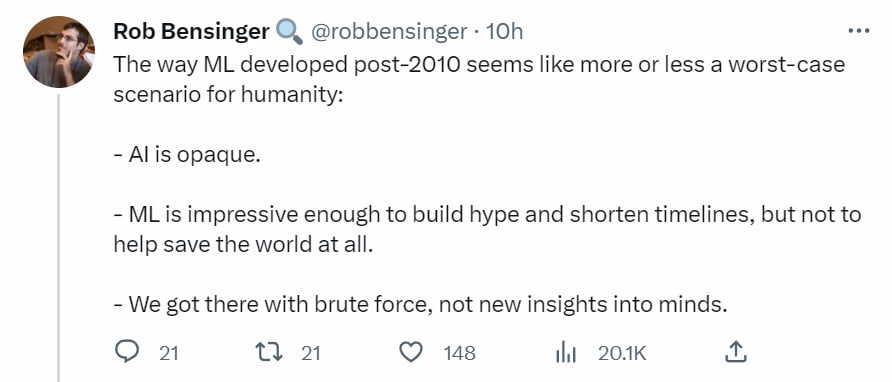Click the reply count of 21
This screenshot has width=892, height=382.
[168, 354]
